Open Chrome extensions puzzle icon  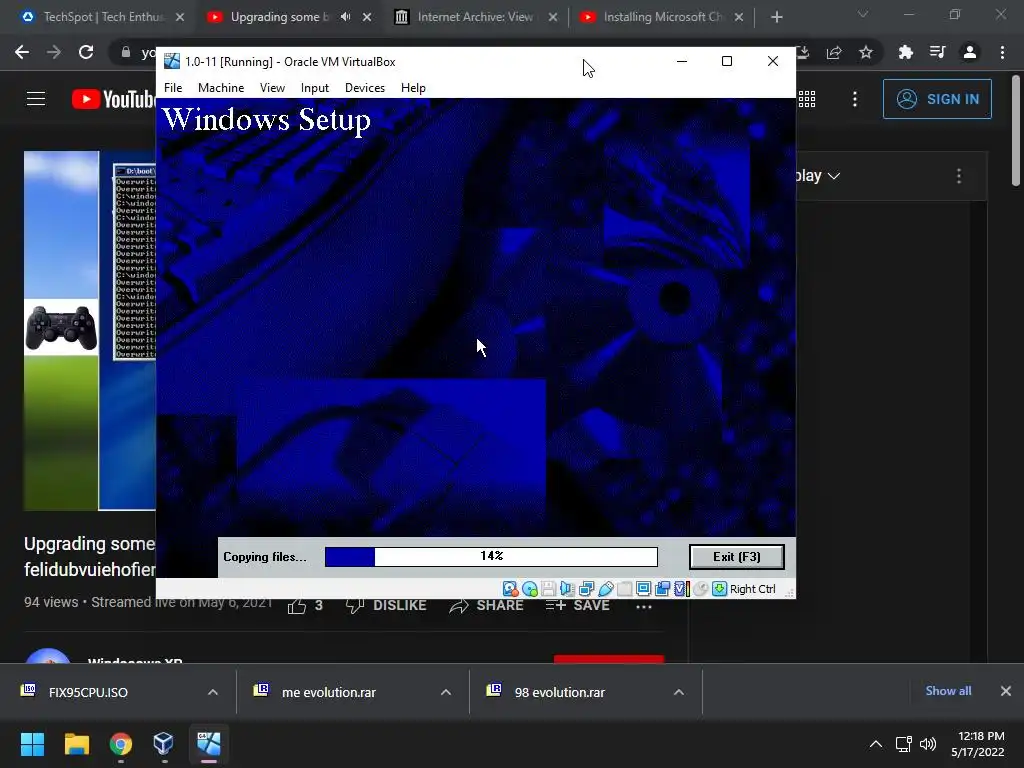click(x=905, y=52)
